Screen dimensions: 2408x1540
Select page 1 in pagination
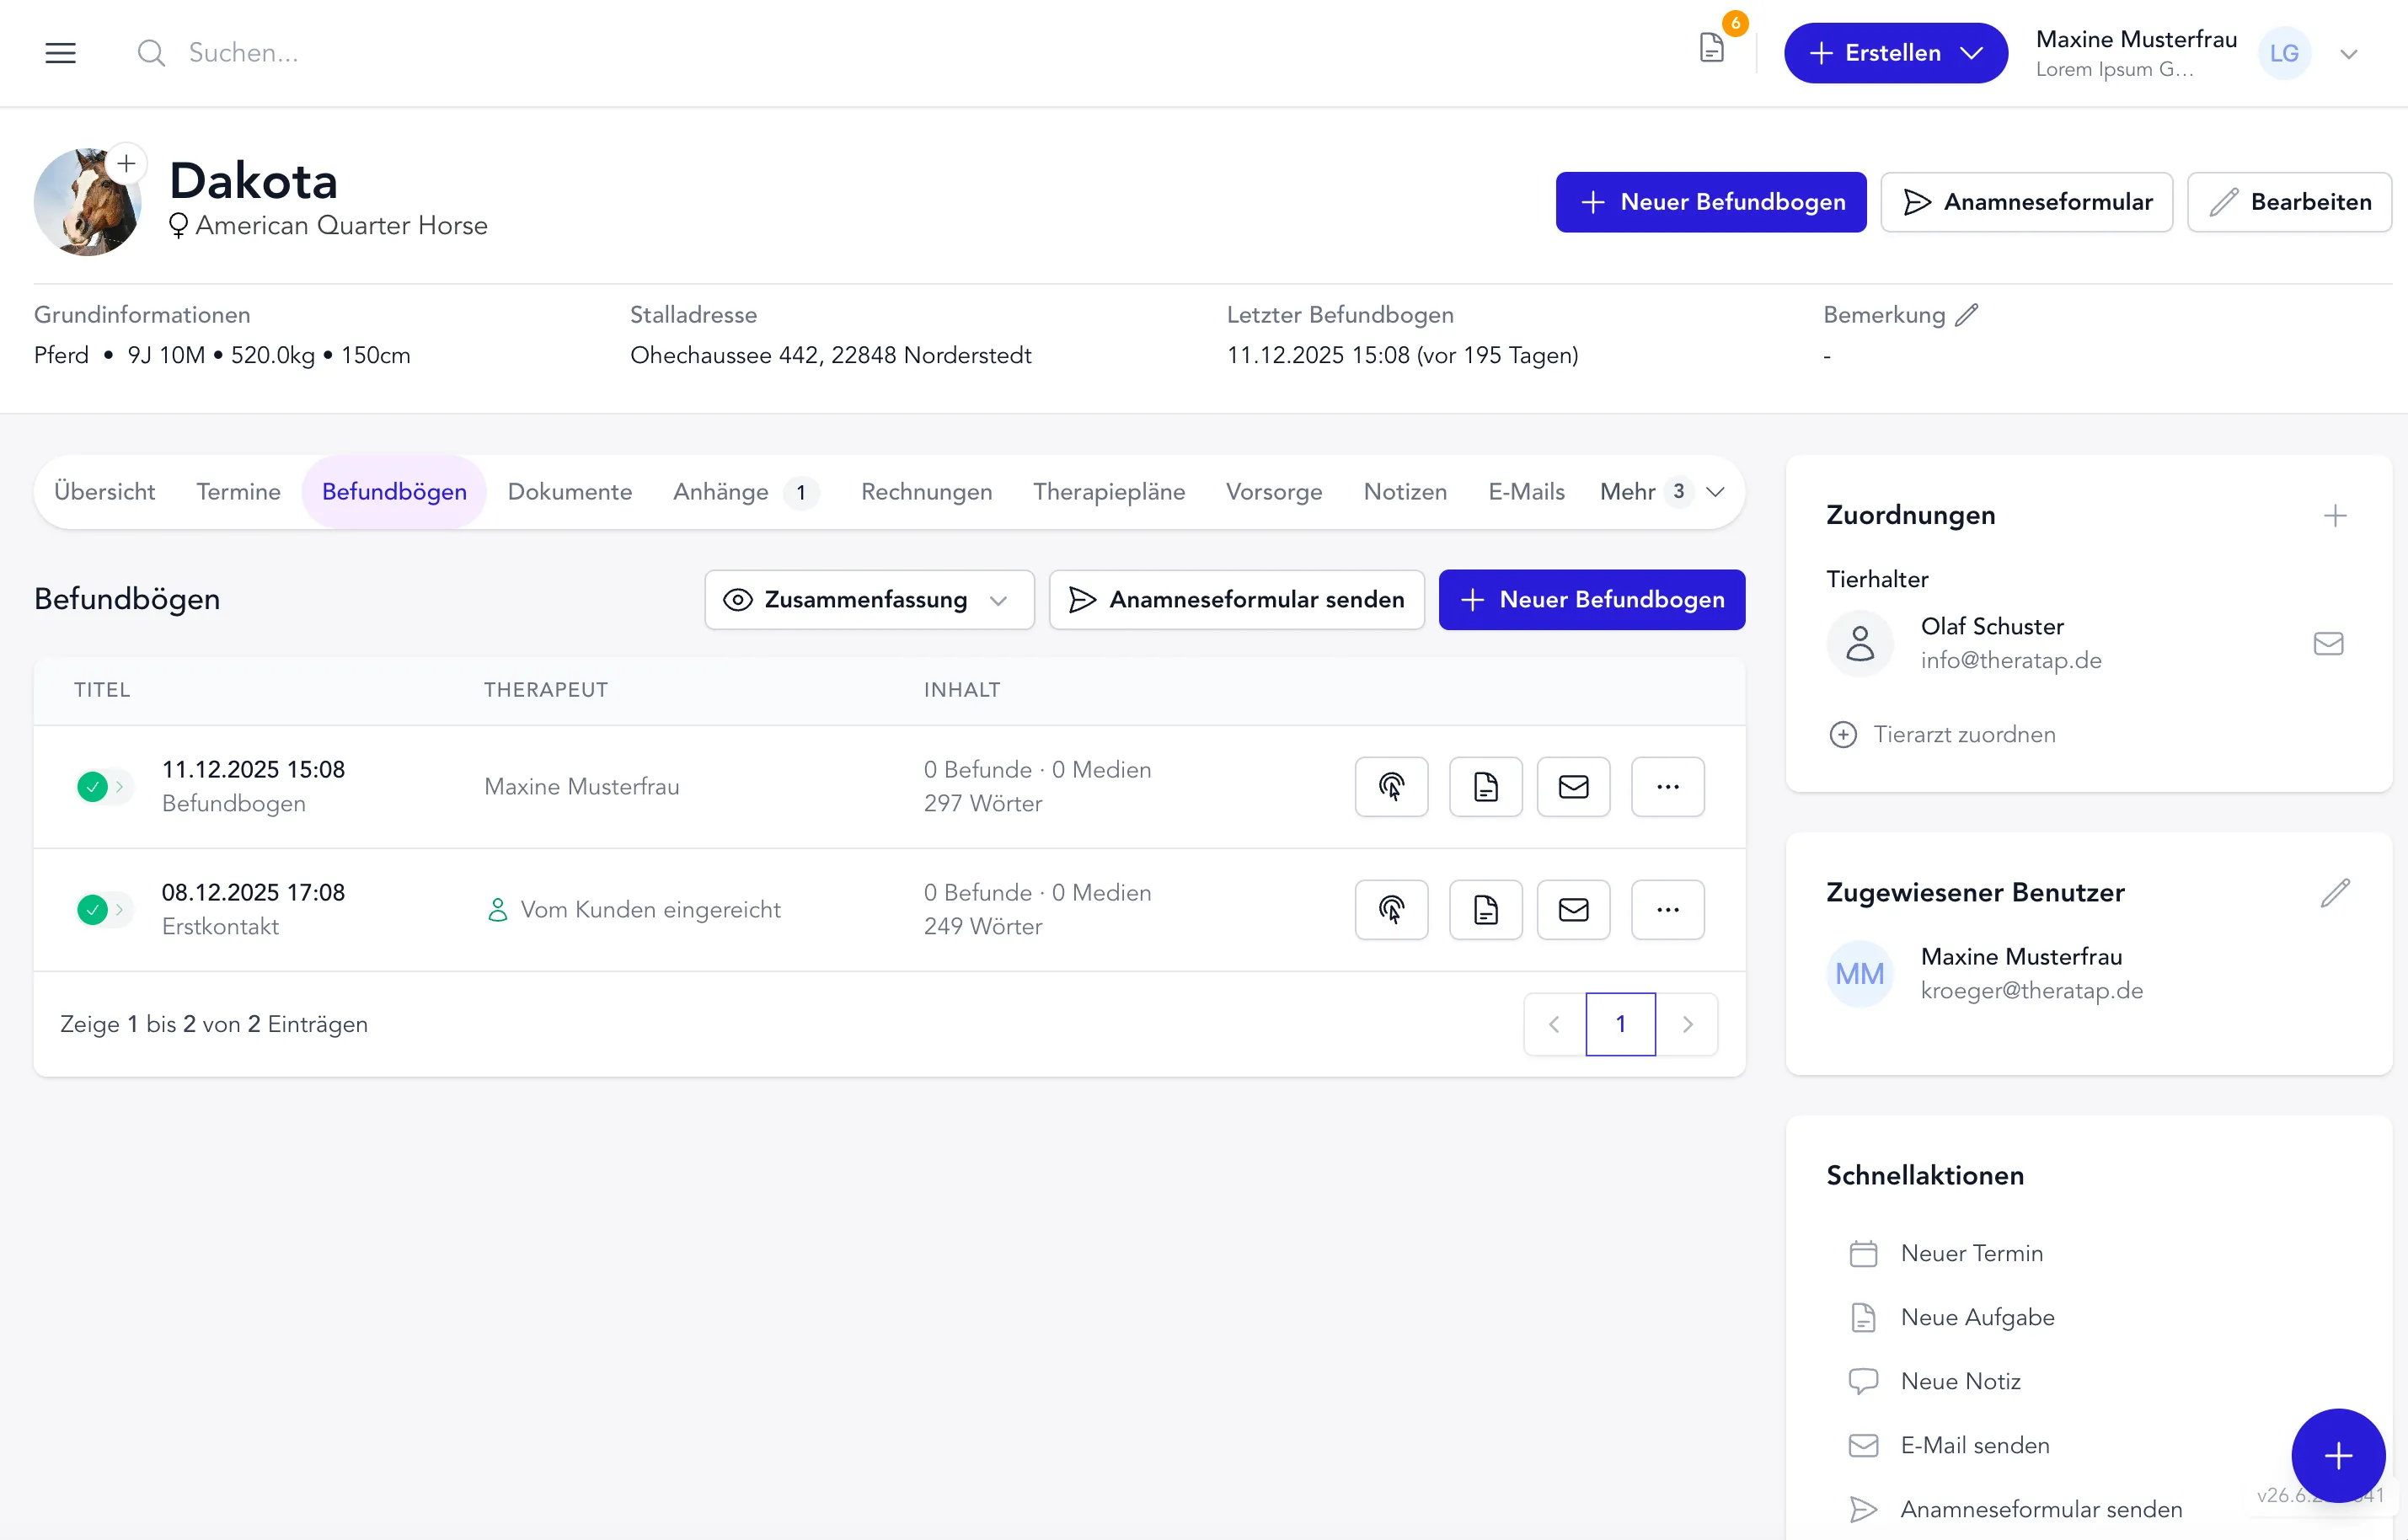[1620, 1024]
